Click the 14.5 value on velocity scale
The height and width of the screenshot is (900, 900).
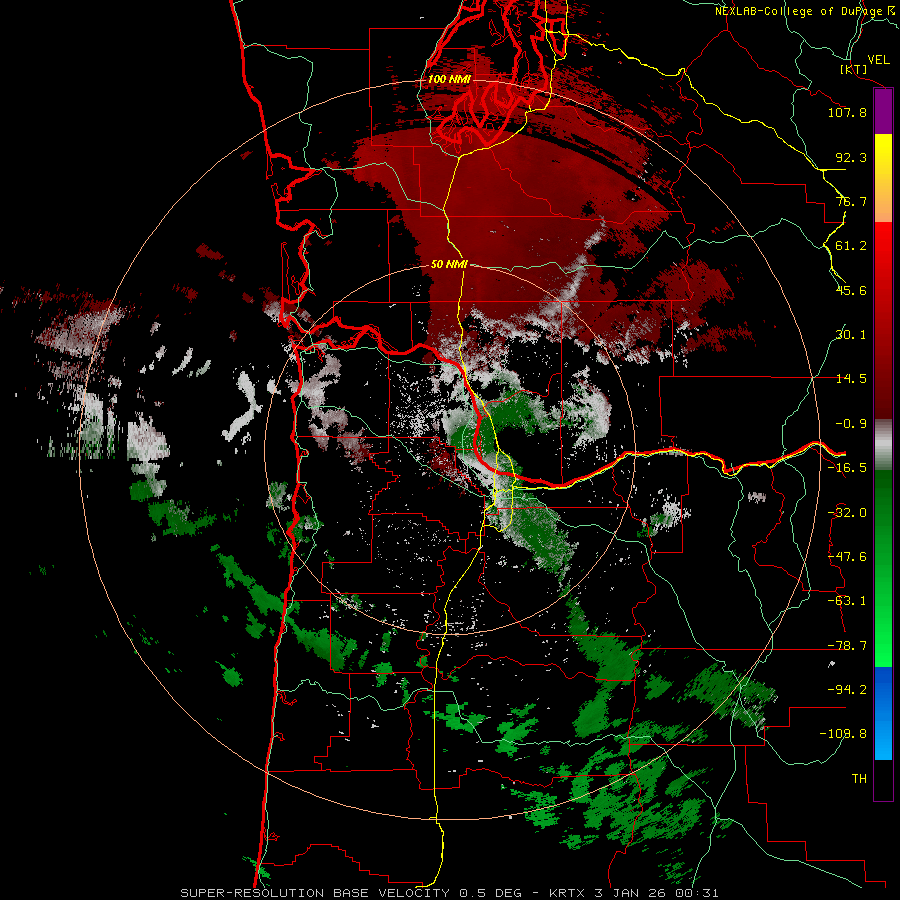(x=851, y=379)
